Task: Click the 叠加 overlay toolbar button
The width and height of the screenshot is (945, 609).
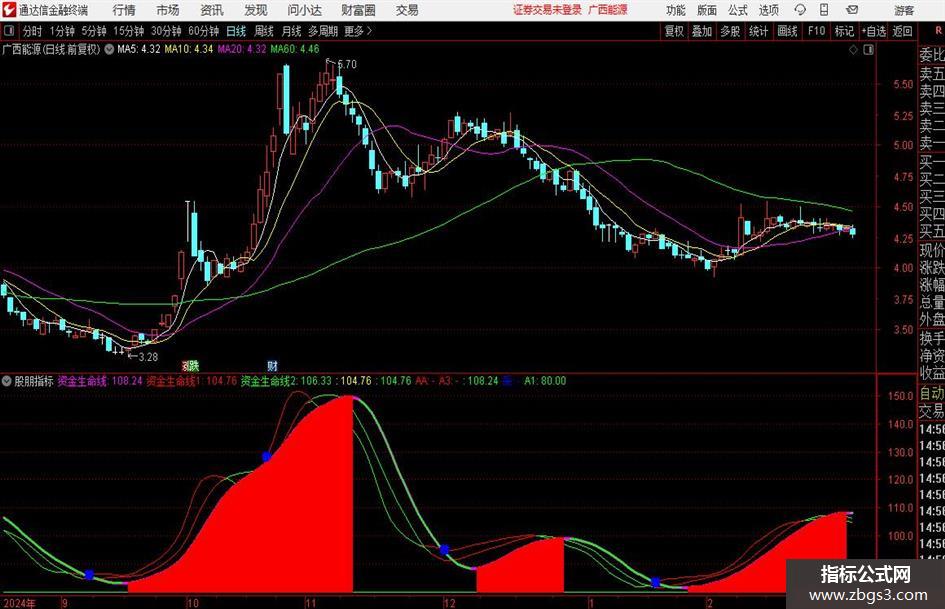Action: tap(702, 31)
